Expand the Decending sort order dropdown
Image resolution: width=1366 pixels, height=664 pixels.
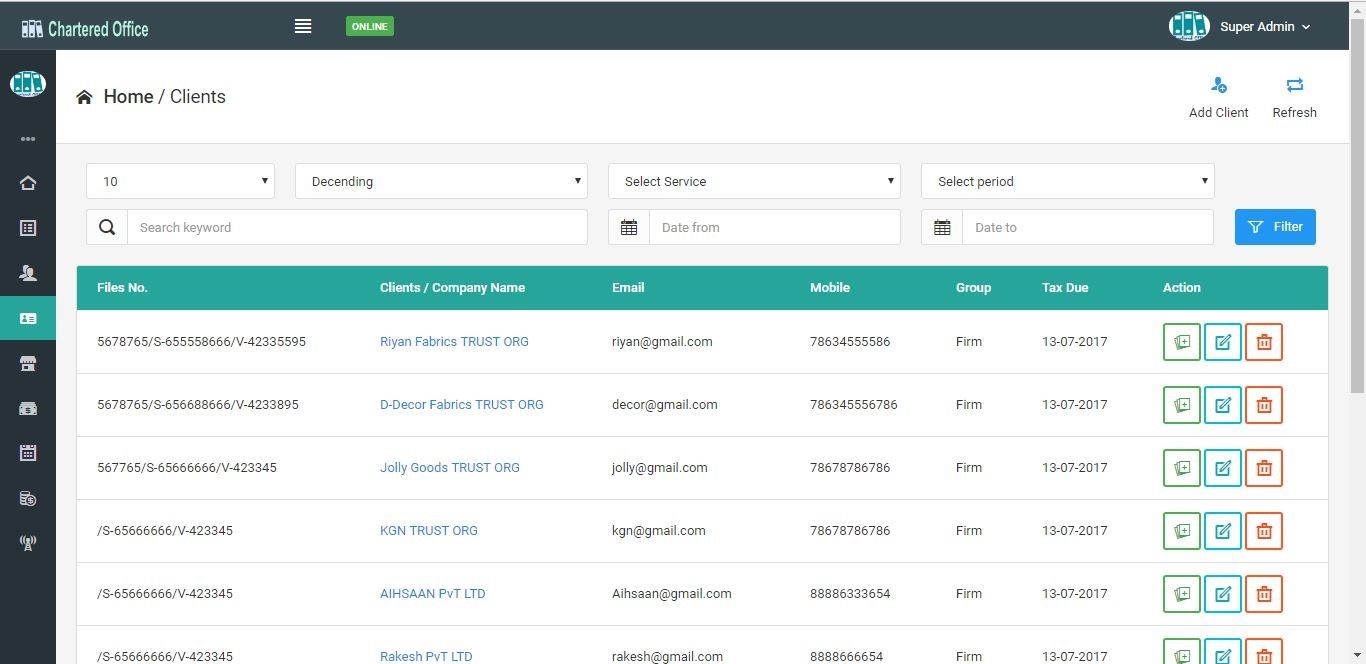click(x=442, y=181)
